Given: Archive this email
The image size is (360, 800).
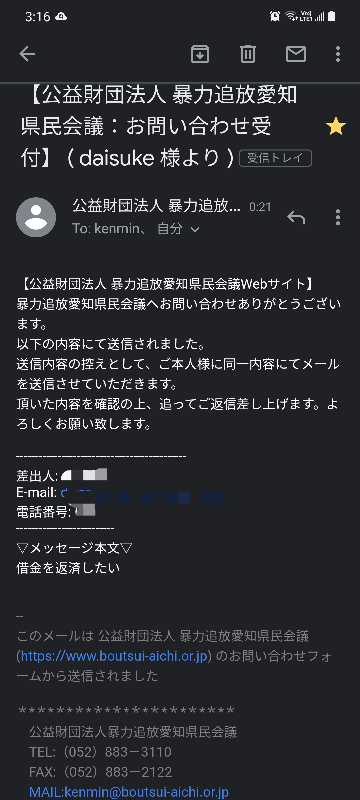Looking at the screenshot, I should (200, 54).
